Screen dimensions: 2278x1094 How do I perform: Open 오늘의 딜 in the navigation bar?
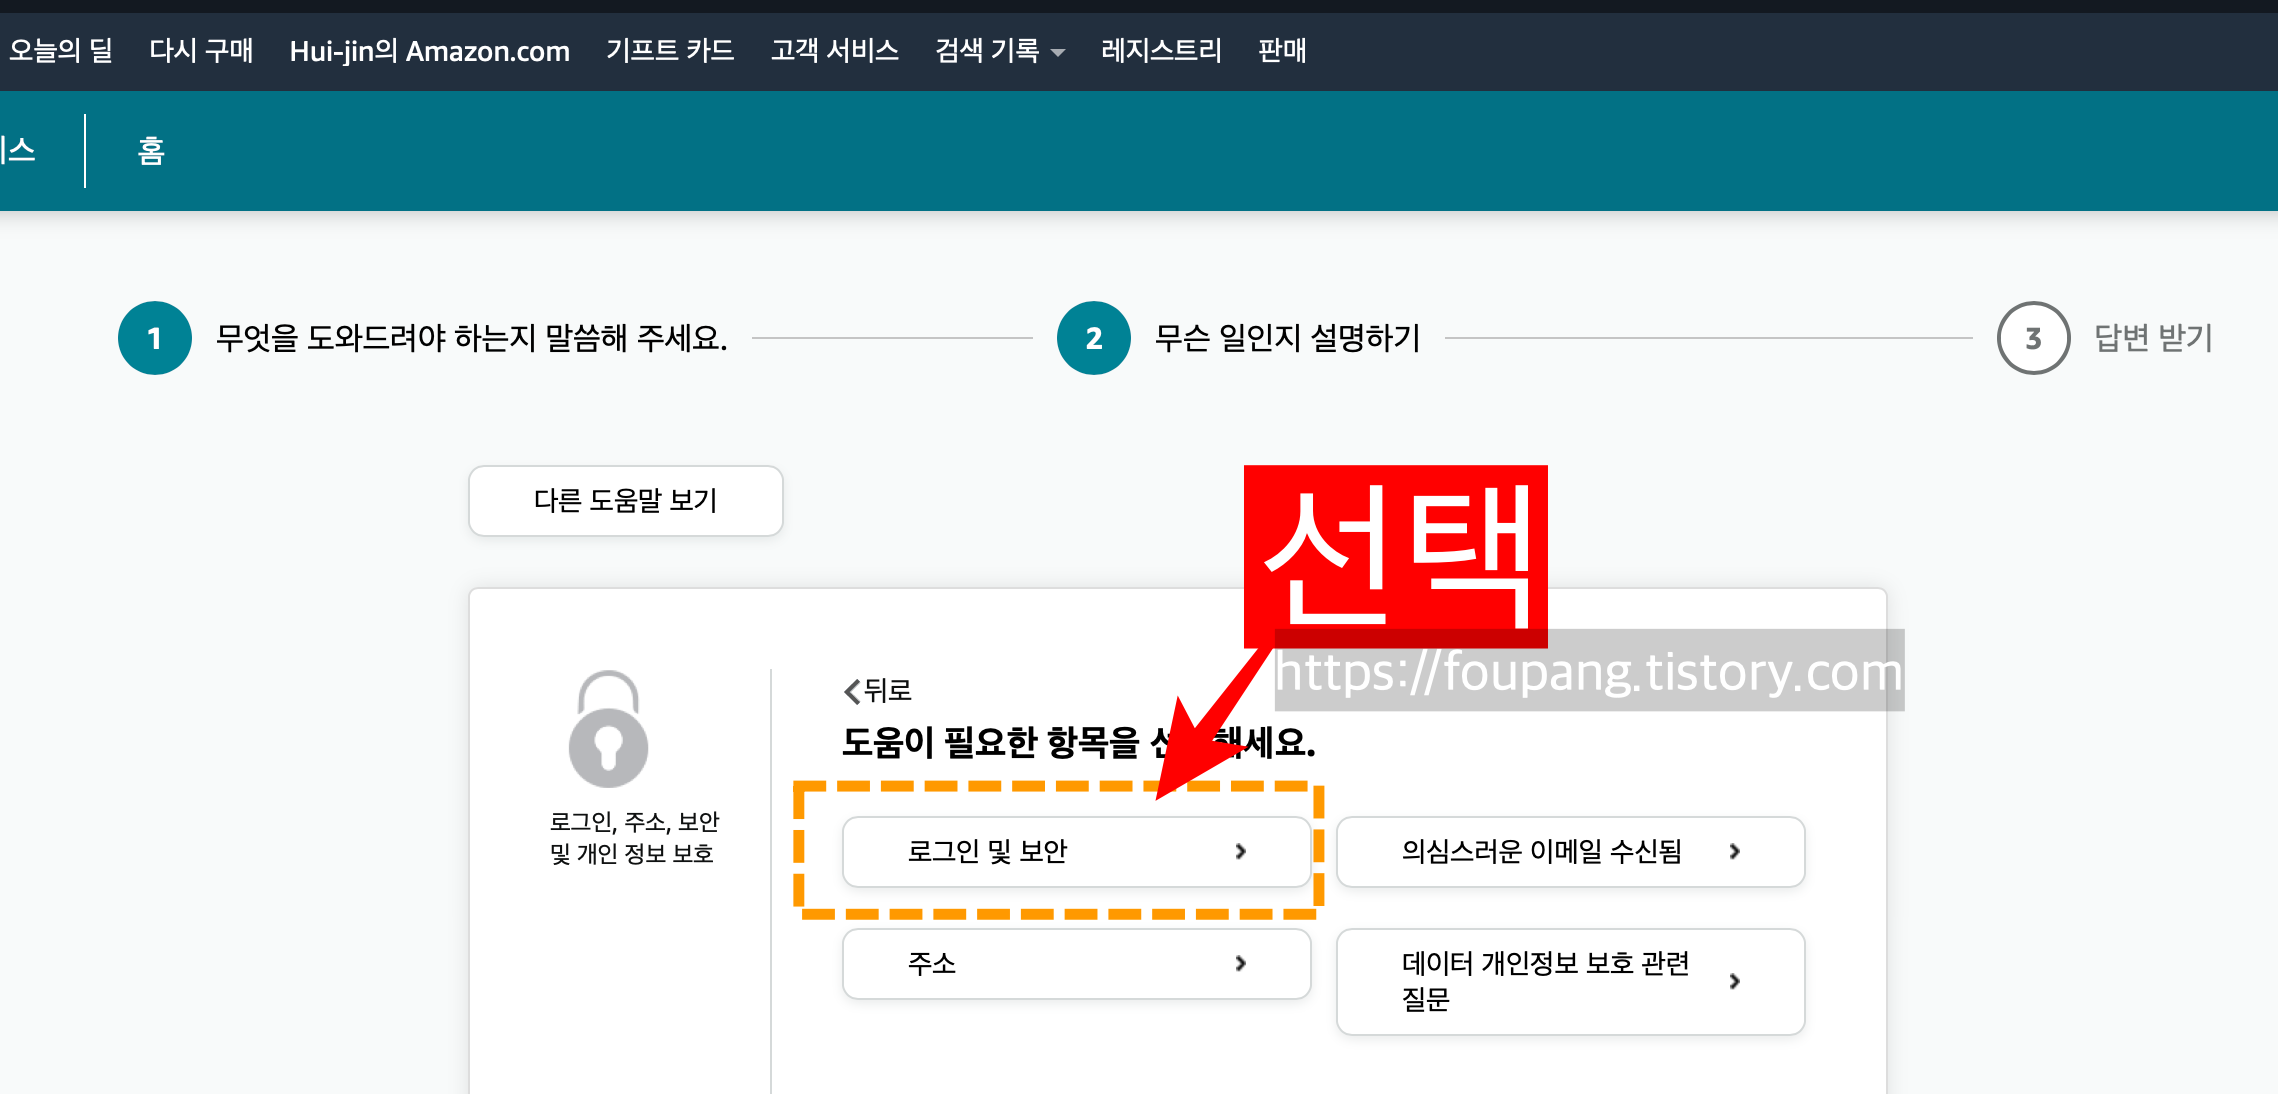pyautogui.click(x=61, y=50)
